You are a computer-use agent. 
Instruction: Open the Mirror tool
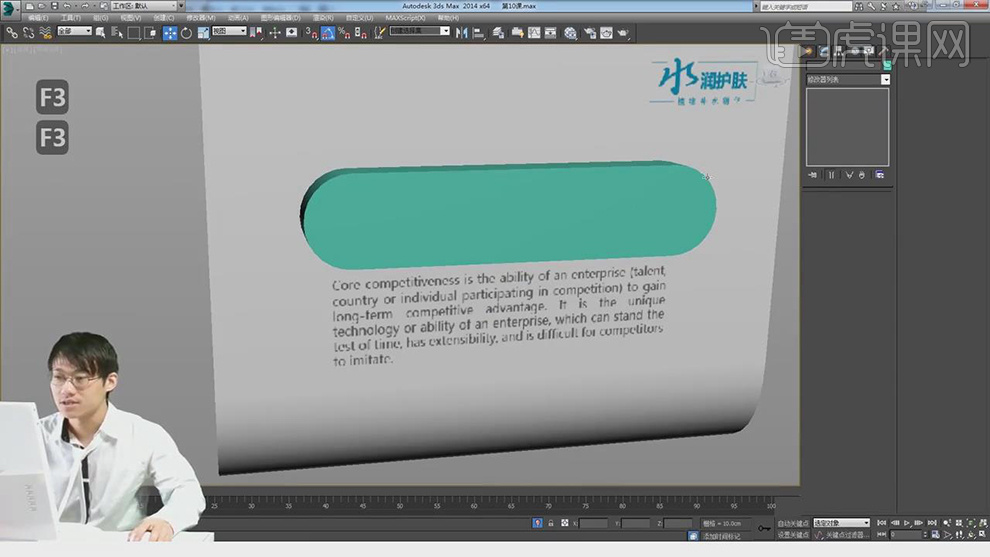462,32
